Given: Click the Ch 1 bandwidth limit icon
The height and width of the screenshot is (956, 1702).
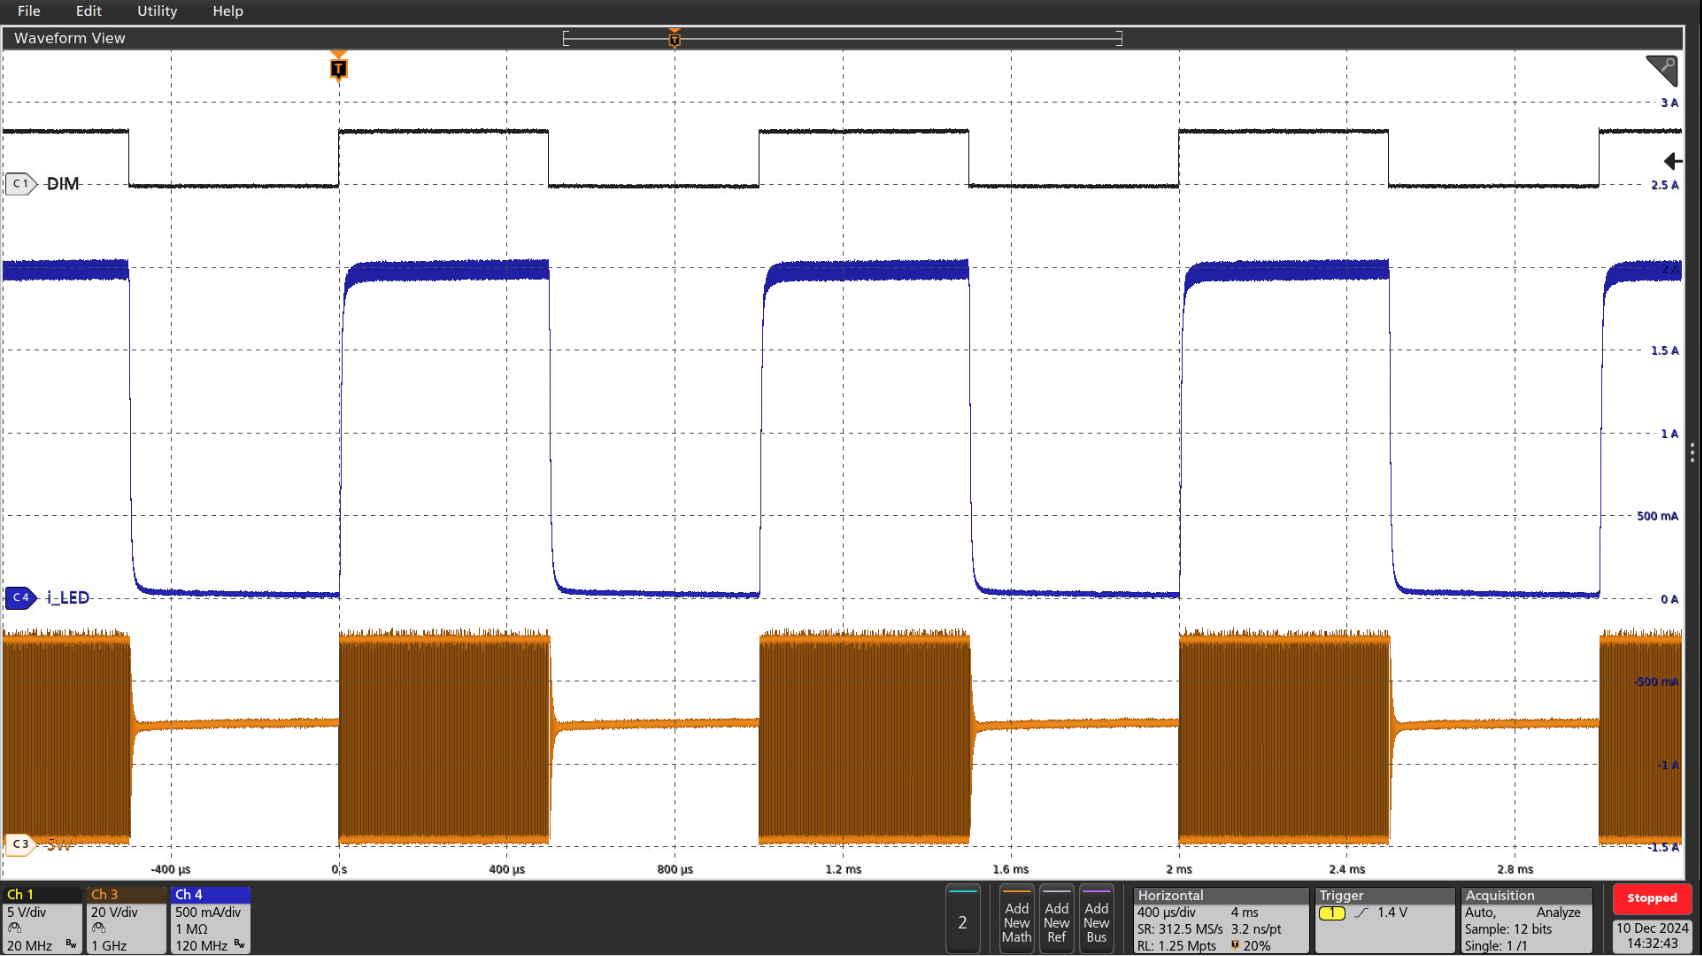Looking at the screenshot, I should [x=71, y=944].
